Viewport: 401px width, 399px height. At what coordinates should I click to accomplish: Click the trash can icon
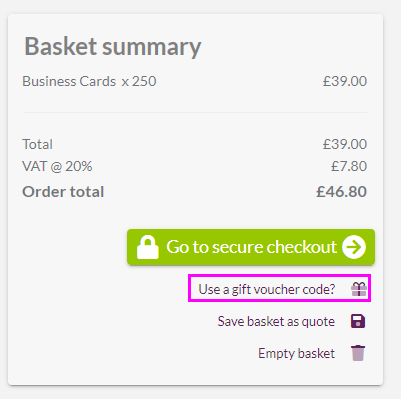click(x=358, y=353)
